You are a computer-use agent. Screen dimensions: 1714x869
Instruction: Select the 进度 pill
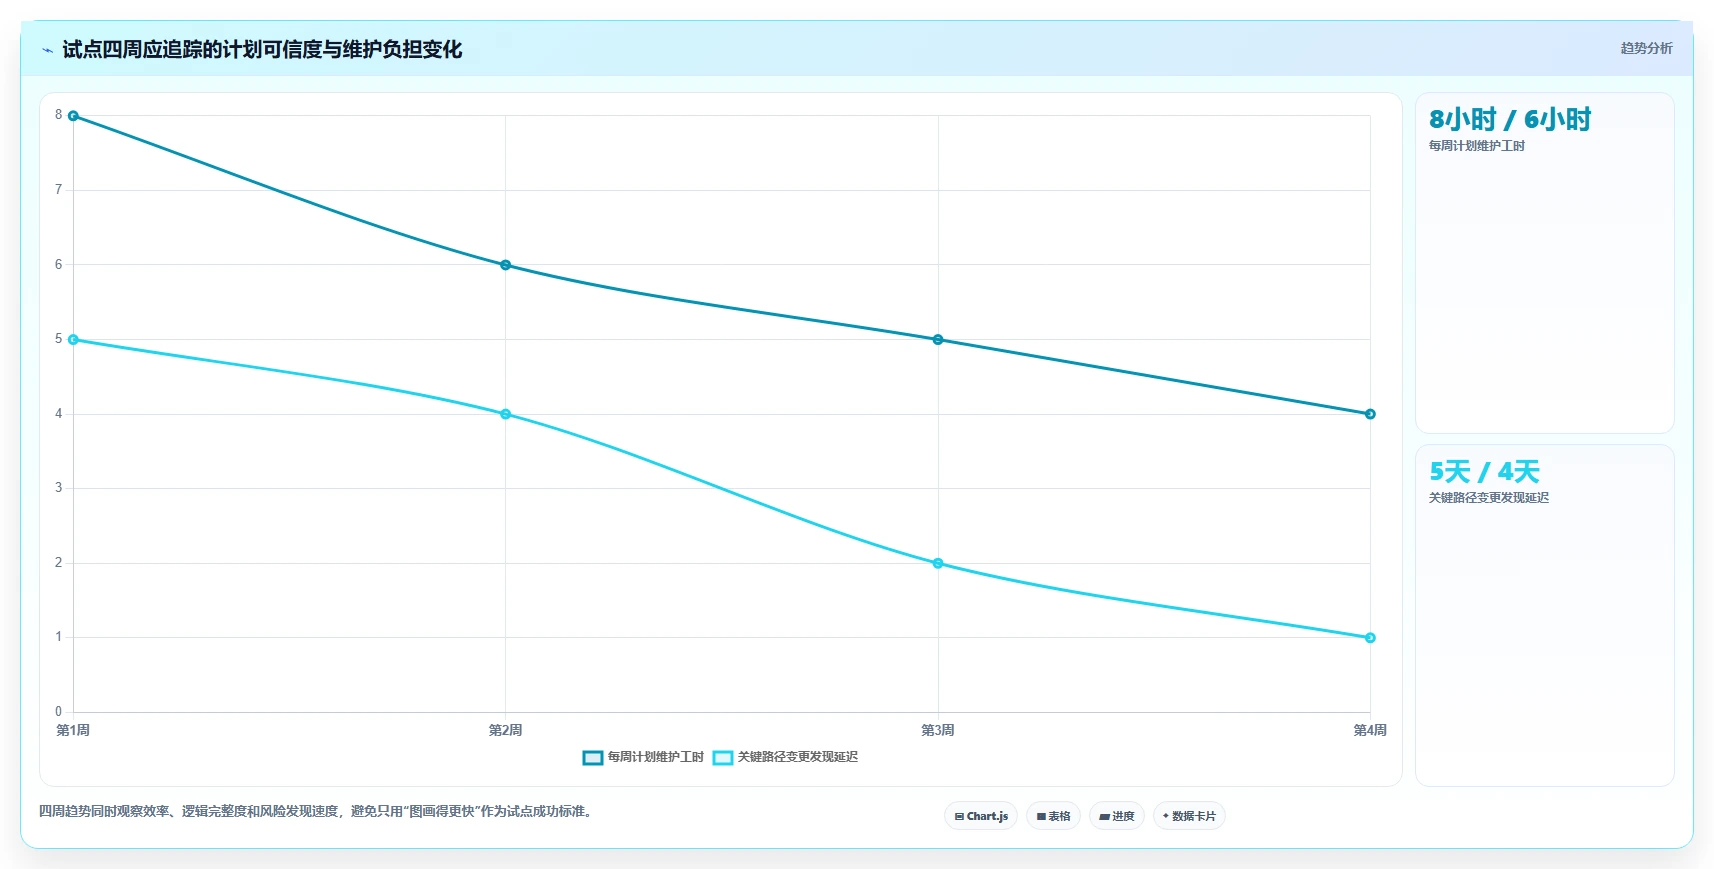(x=1116, y=816)
